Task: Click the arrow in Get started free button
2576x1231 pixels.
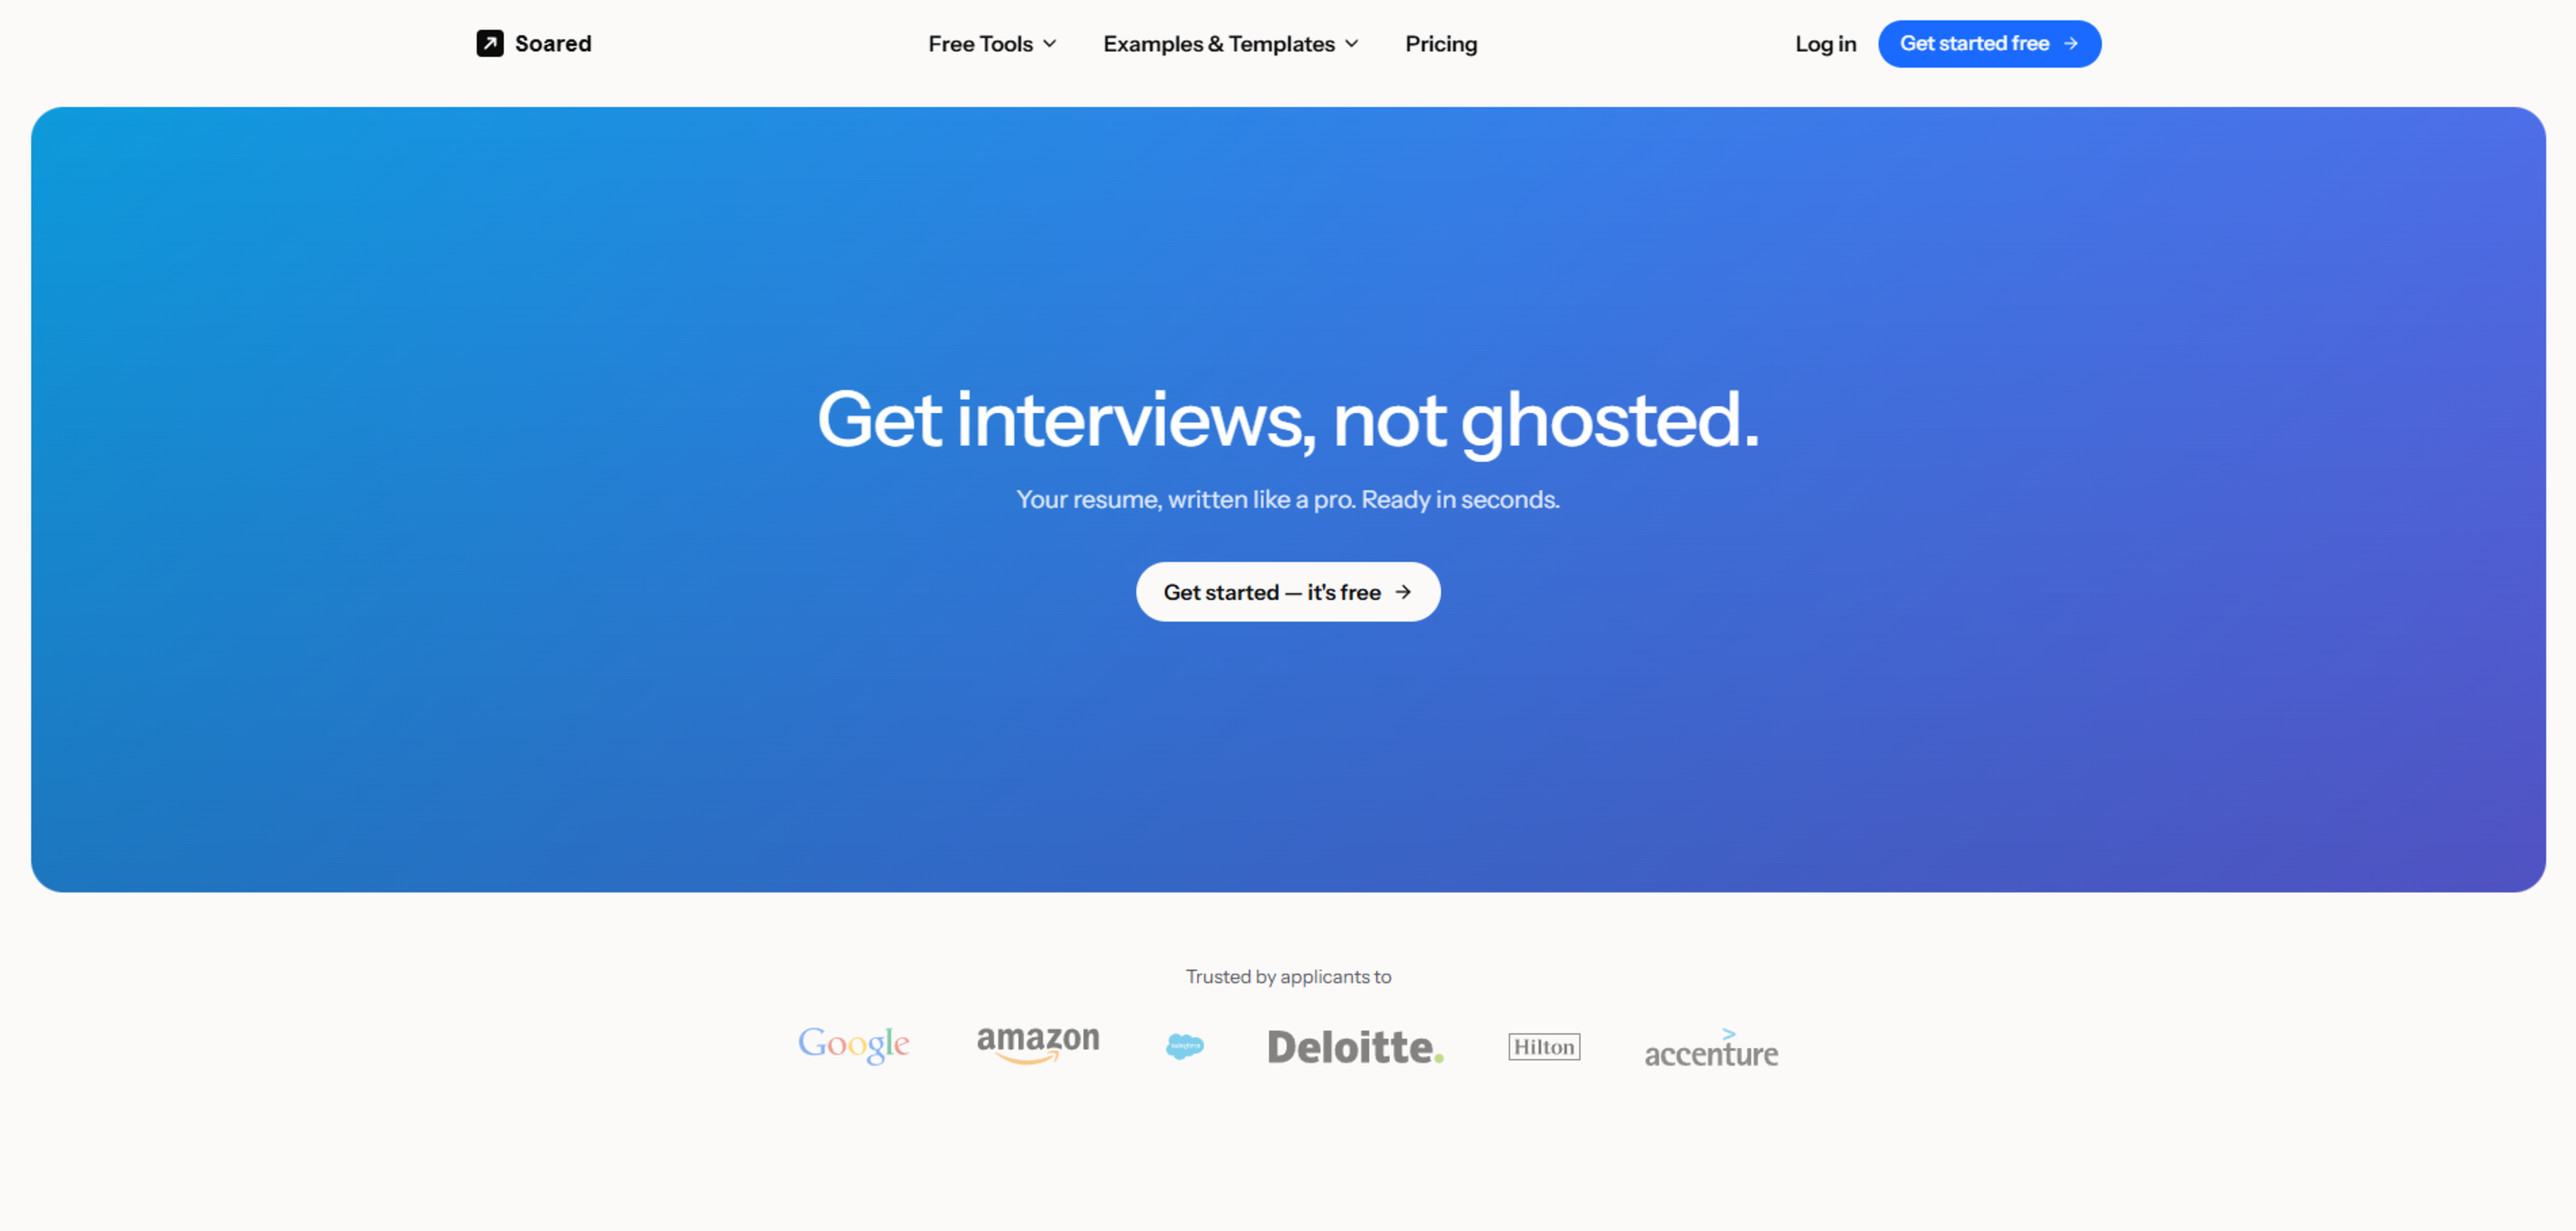Action: point(2071,44)
